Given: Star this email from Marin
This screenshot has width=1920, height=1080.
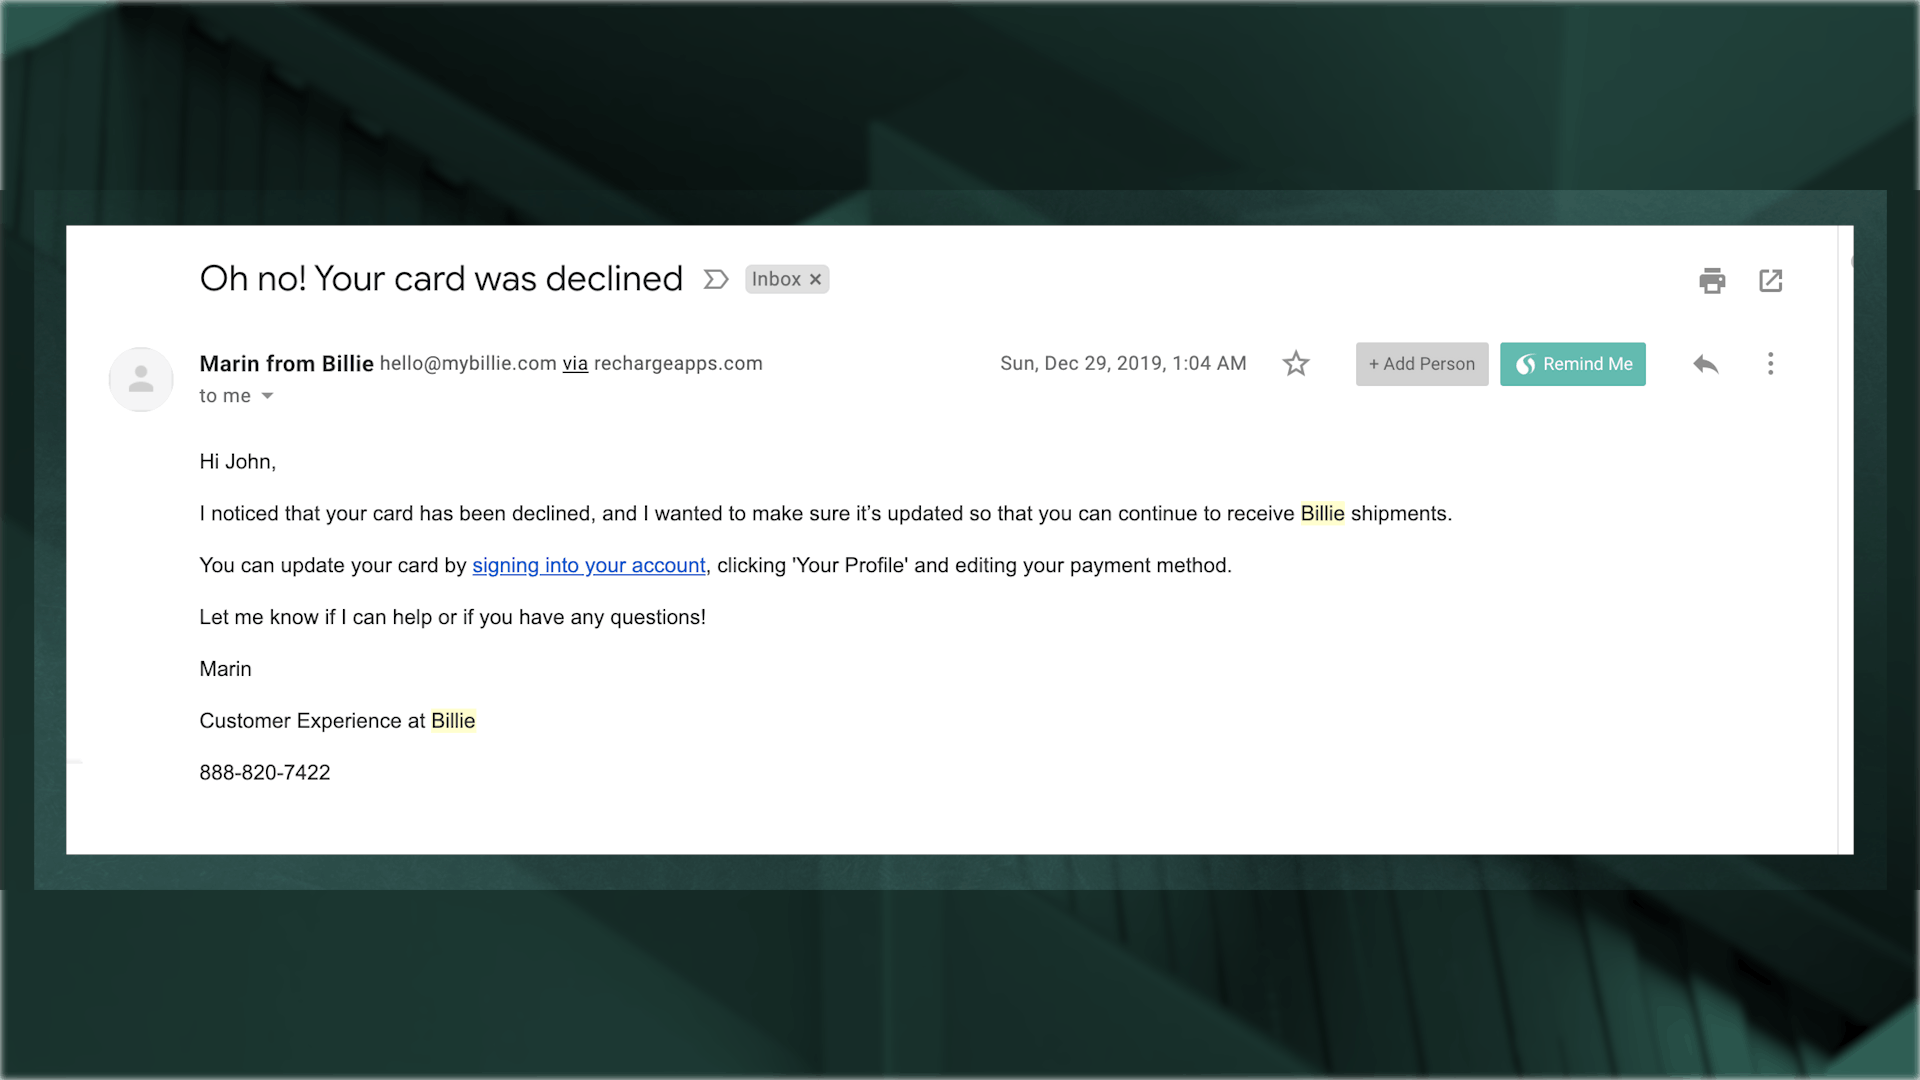Looking at the screenshot, I should (x=1296, y=363).
